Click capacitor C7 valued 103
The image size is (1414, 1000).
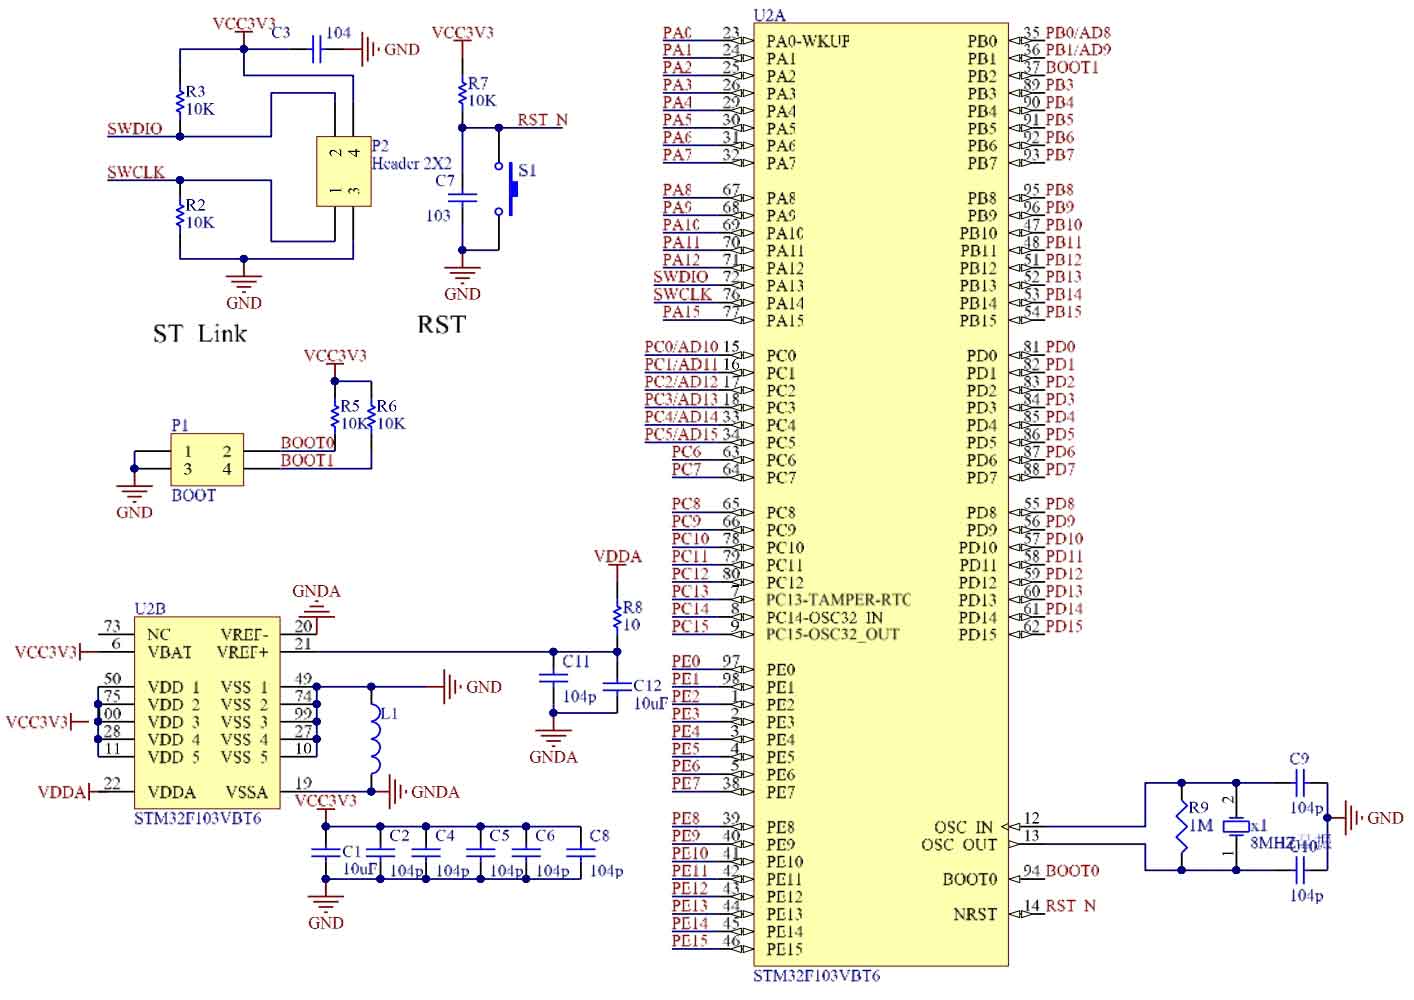462,197
